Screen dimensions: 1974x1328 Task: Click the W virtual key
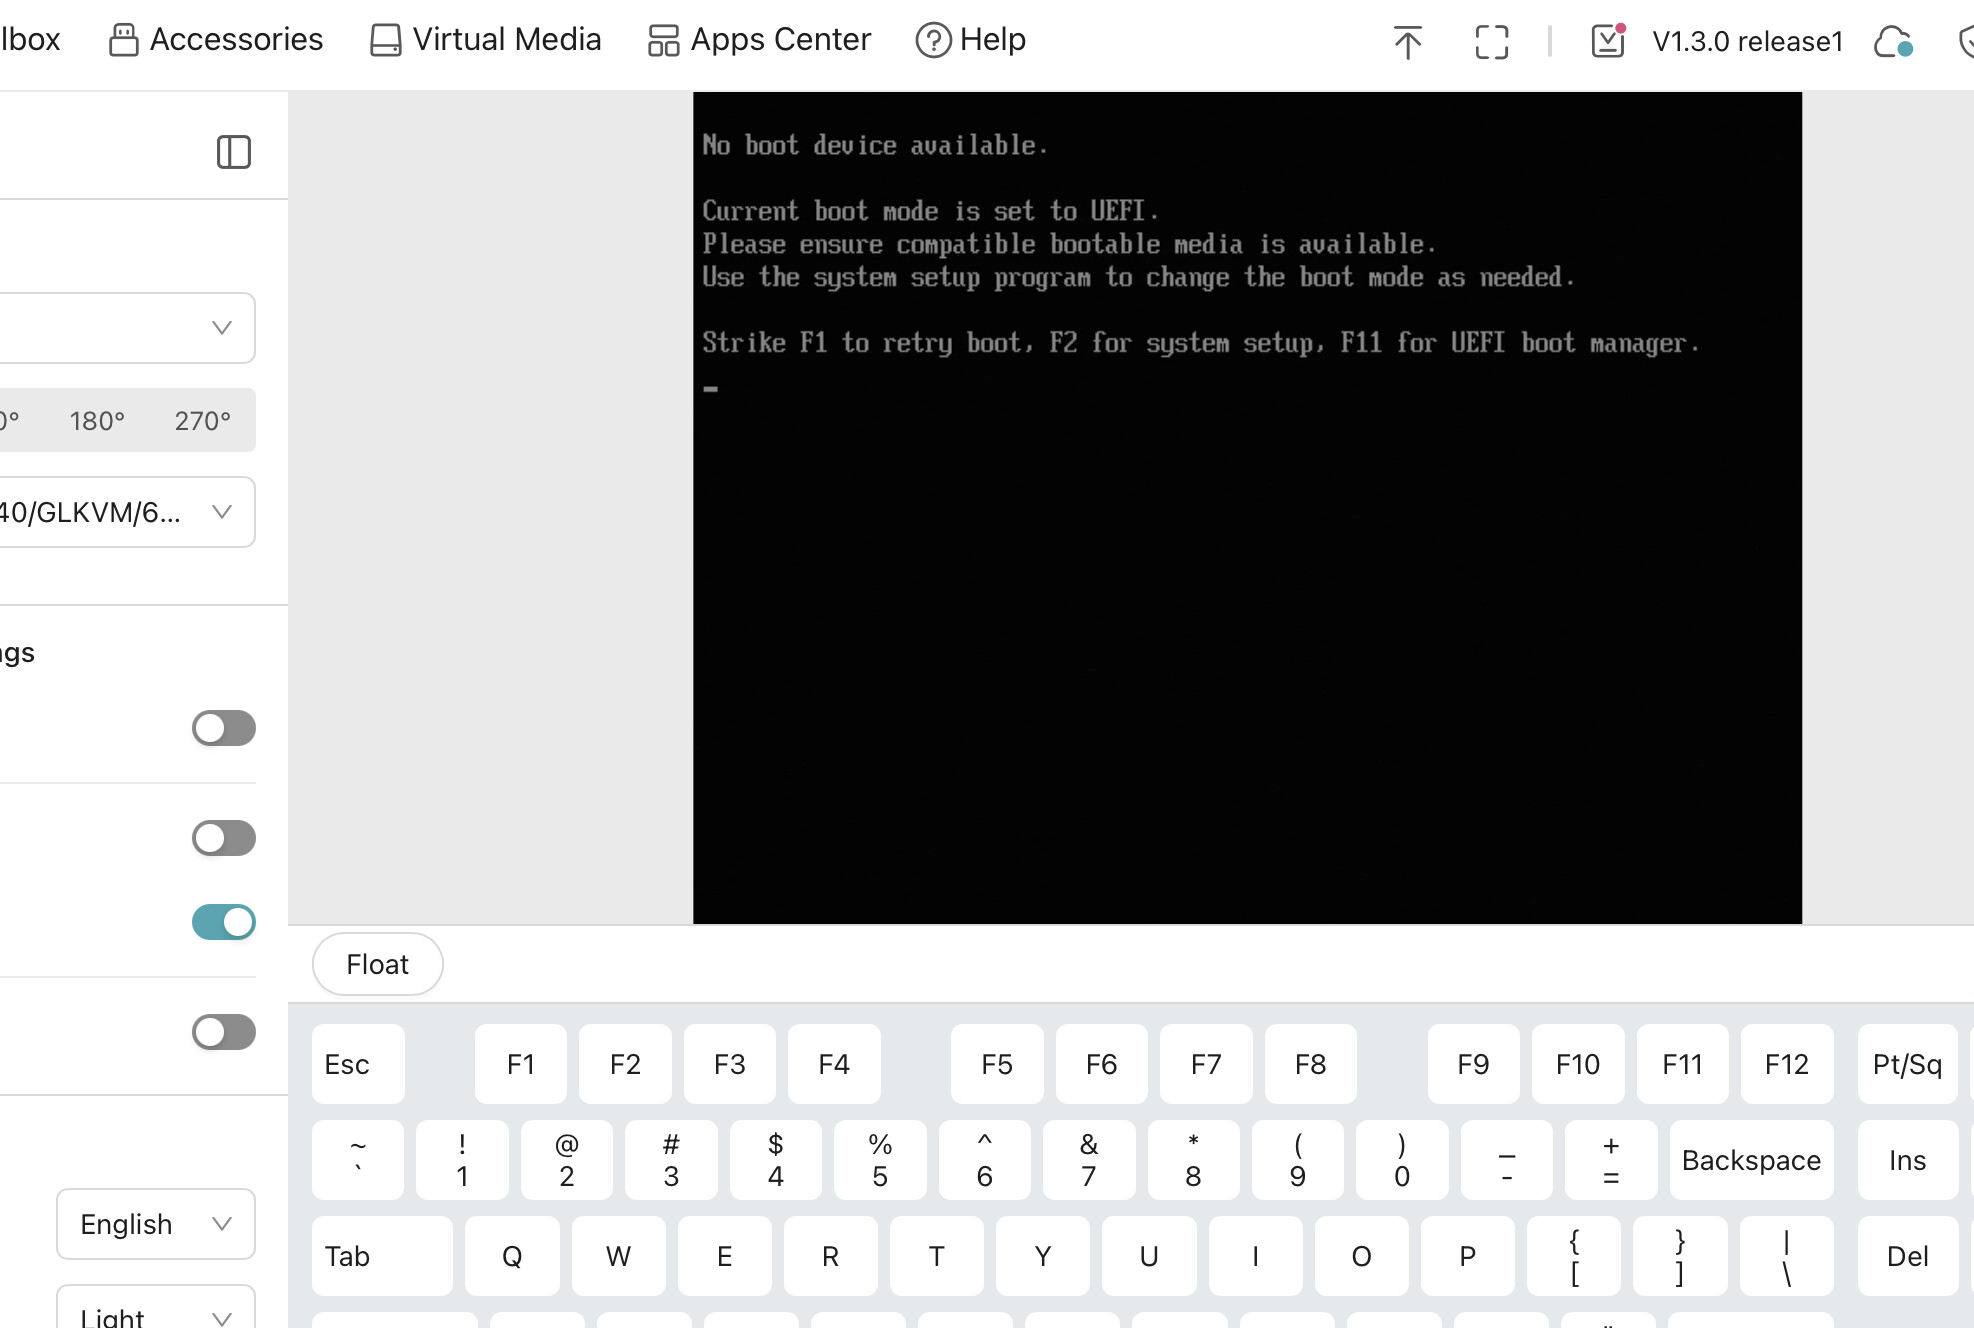click(619, 1256)
